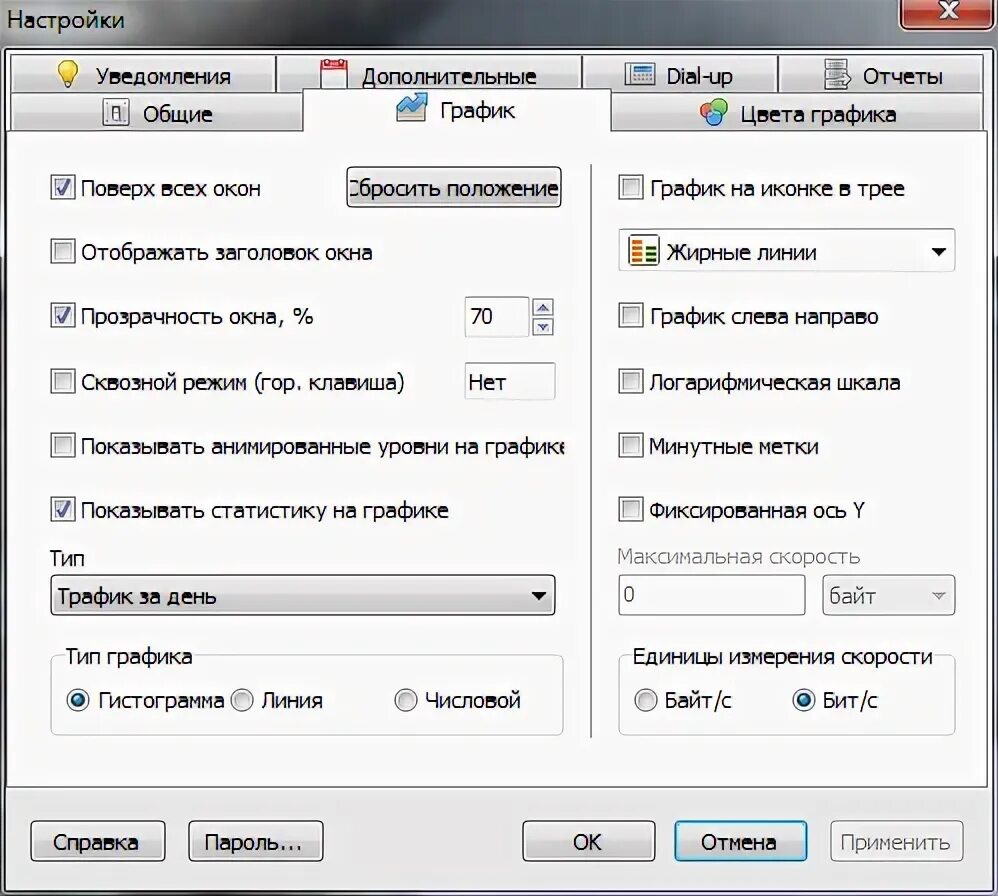The width and height of the screenshot is (998, 896).
Task: Confirm with the OK button
Action: coord(589,841)
